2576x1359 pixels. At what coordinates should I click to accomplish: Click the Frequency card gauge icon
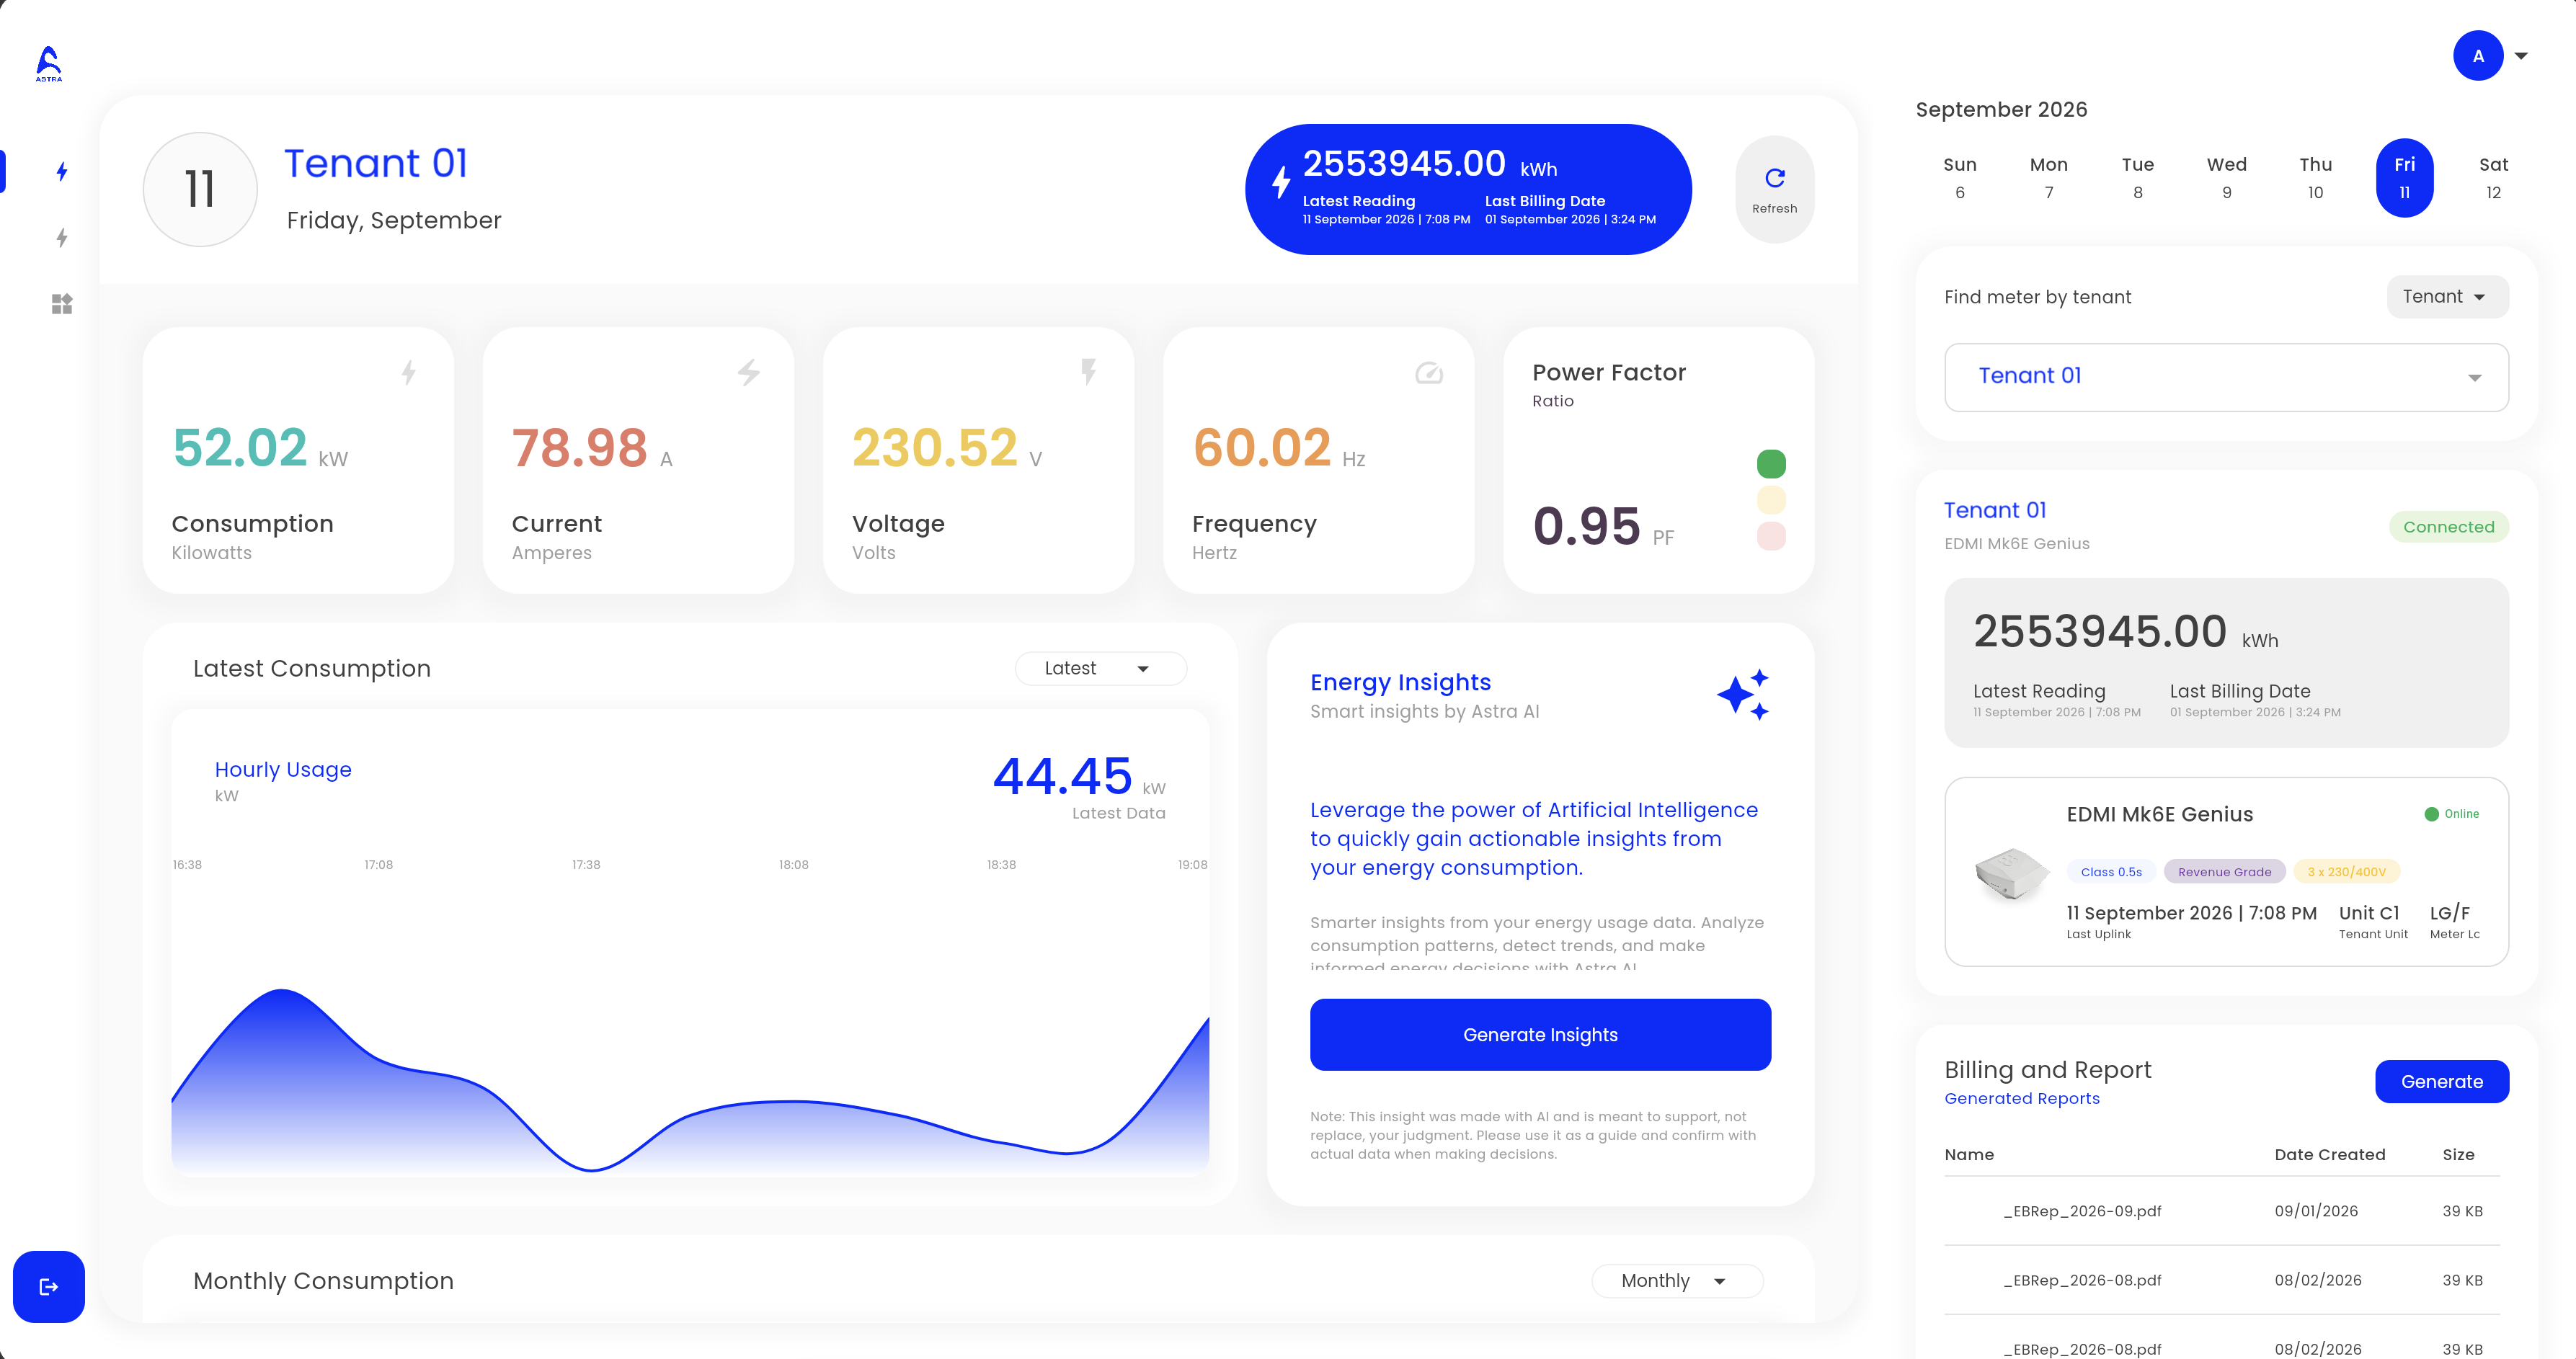click(1429, 373)
